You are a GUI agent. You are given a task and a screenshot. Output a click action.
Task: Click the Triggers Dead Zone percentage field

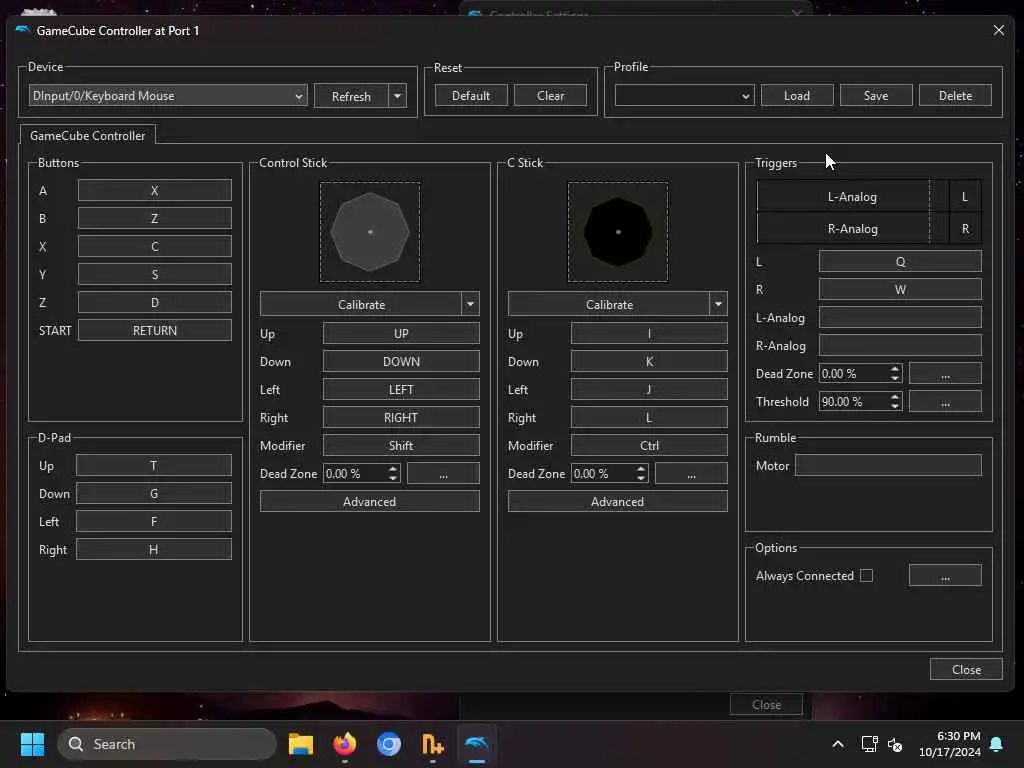[854, 374]
